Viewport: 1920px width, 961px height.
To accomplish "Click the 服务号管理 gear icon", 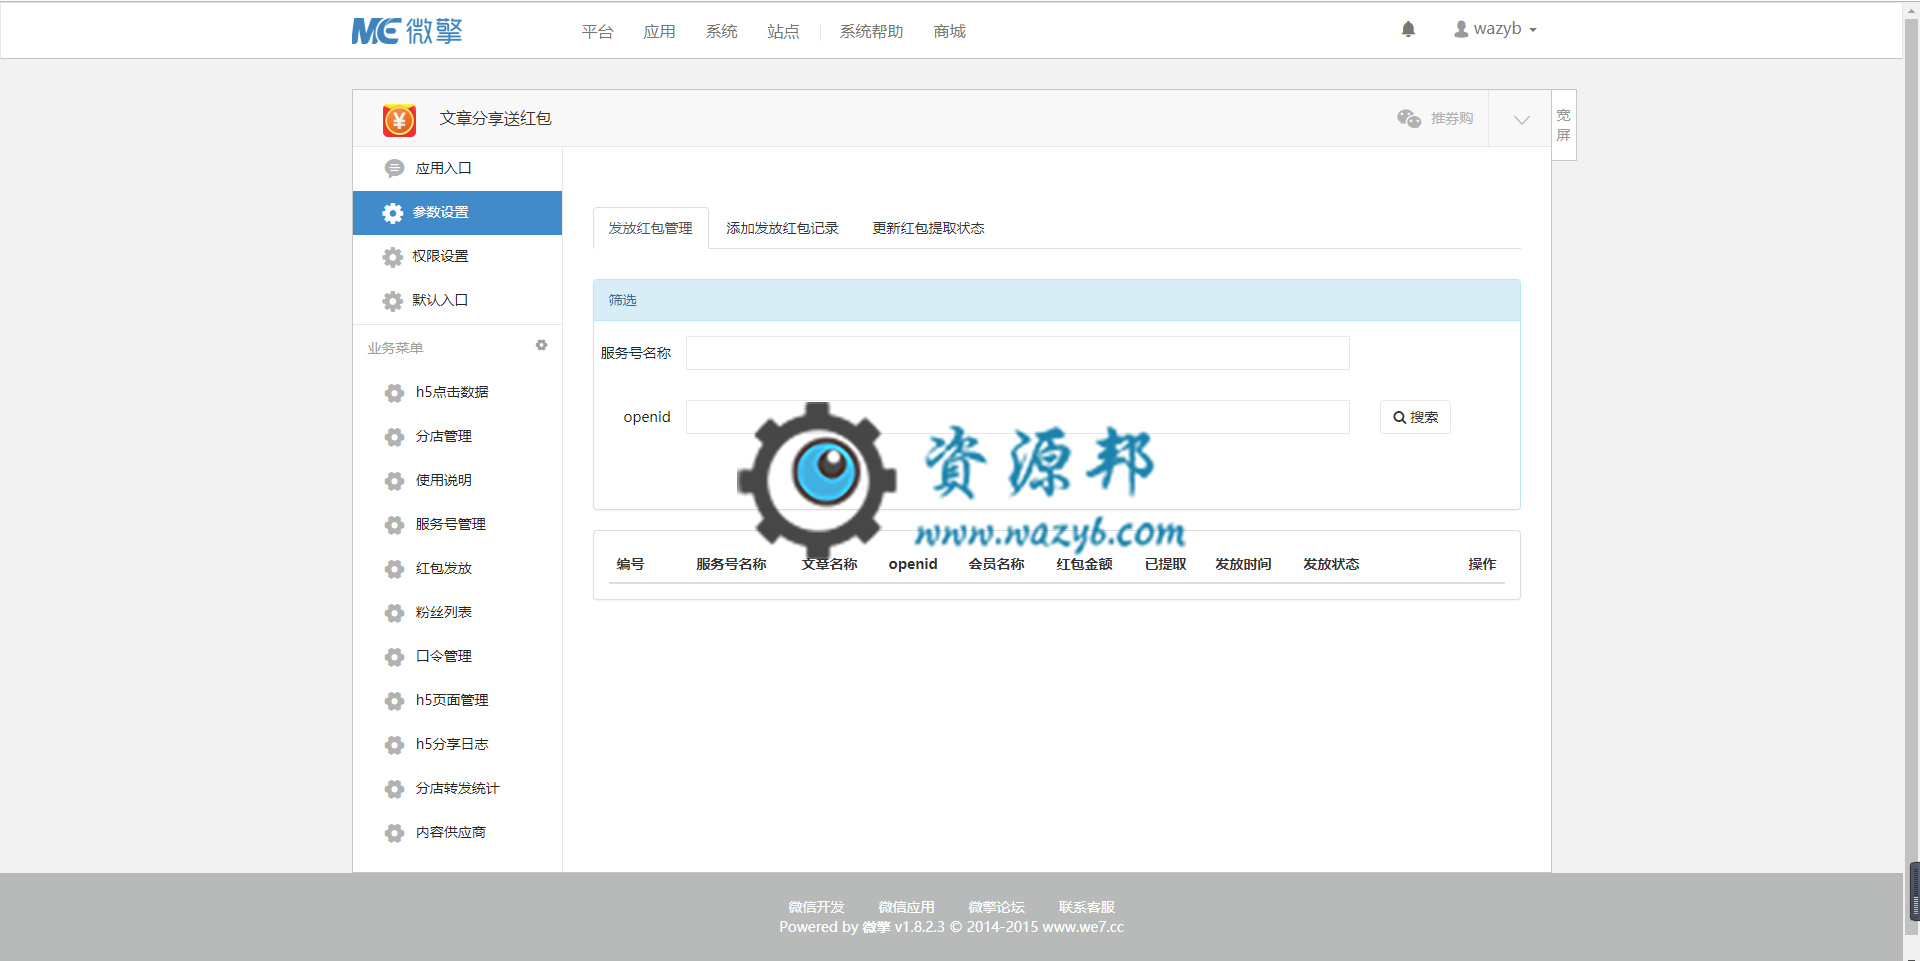I will pyautogui.click(x=394, y=525).
